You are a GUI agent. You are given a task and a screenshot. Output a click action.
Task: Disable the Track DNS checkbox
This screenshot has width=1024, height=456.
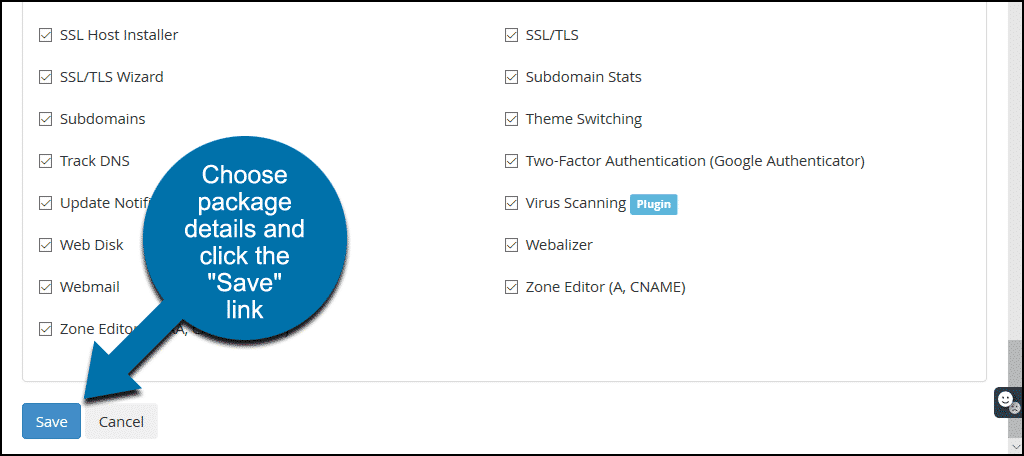[45, 161]
